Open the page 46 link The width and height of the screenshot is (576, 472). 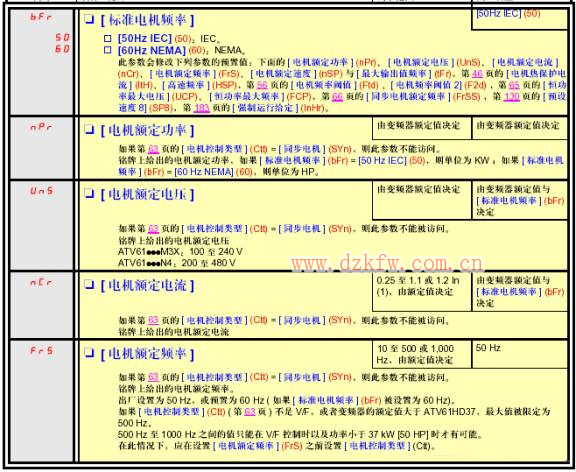point(477,74)
